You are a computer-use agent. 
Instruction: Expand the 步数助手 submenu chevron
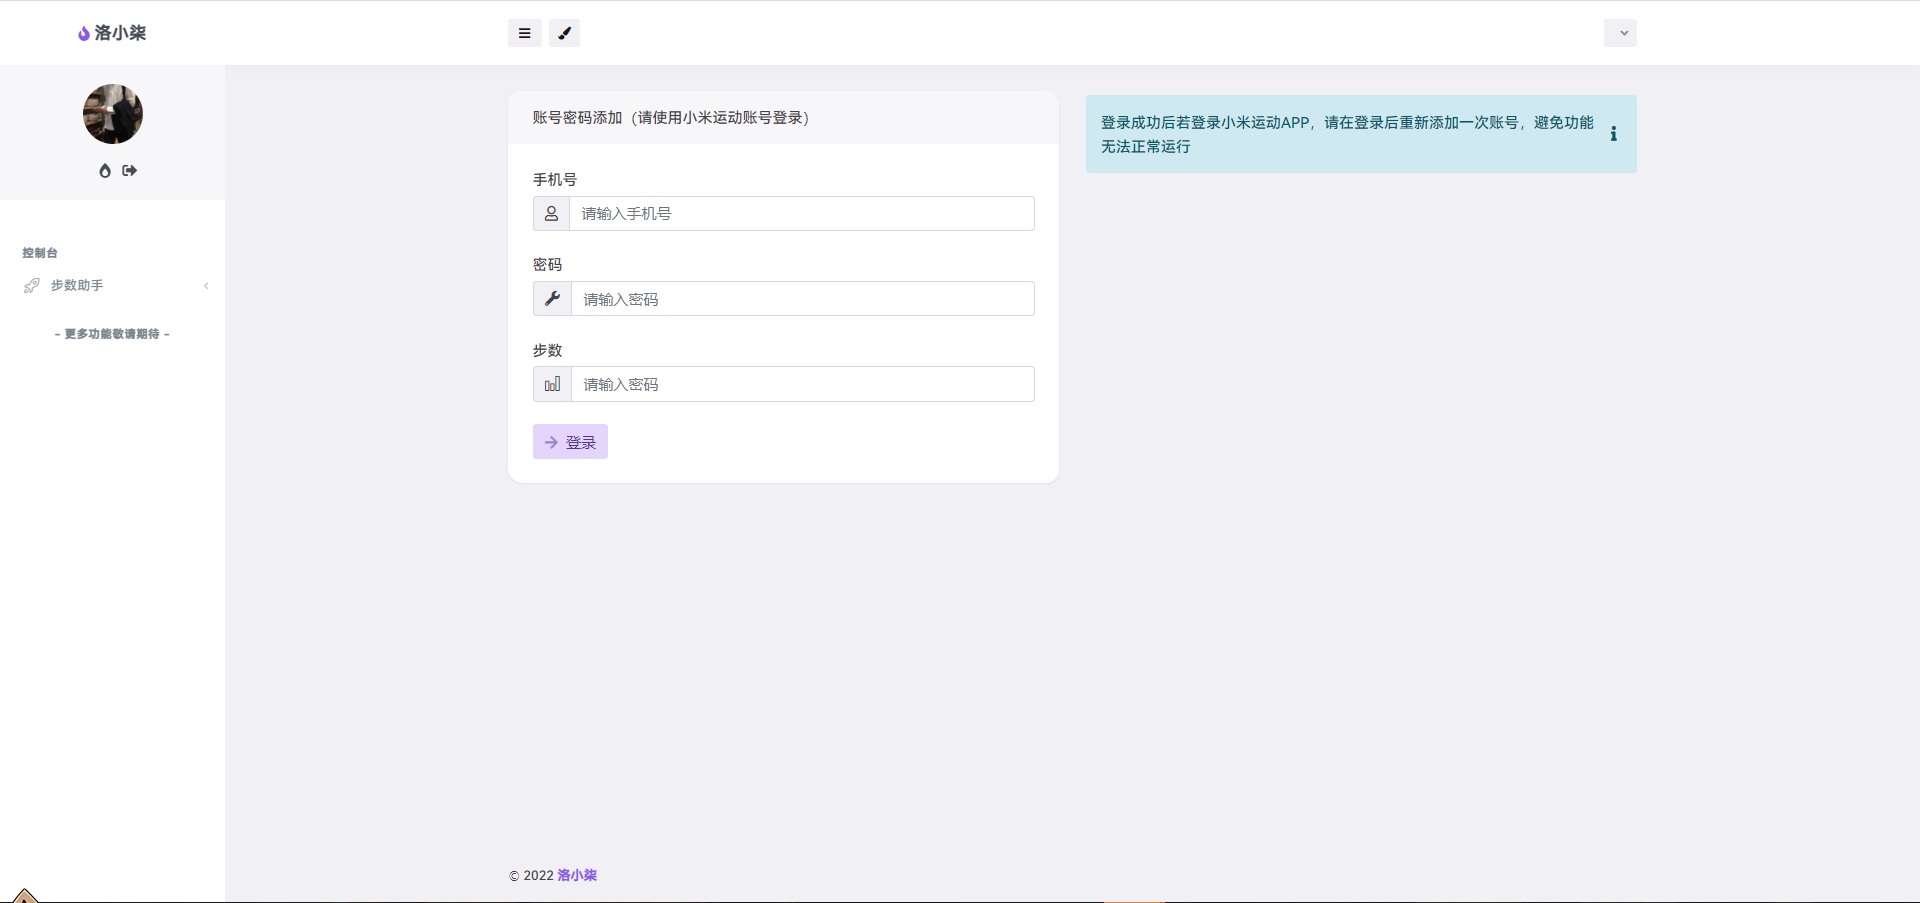(206, 286)
